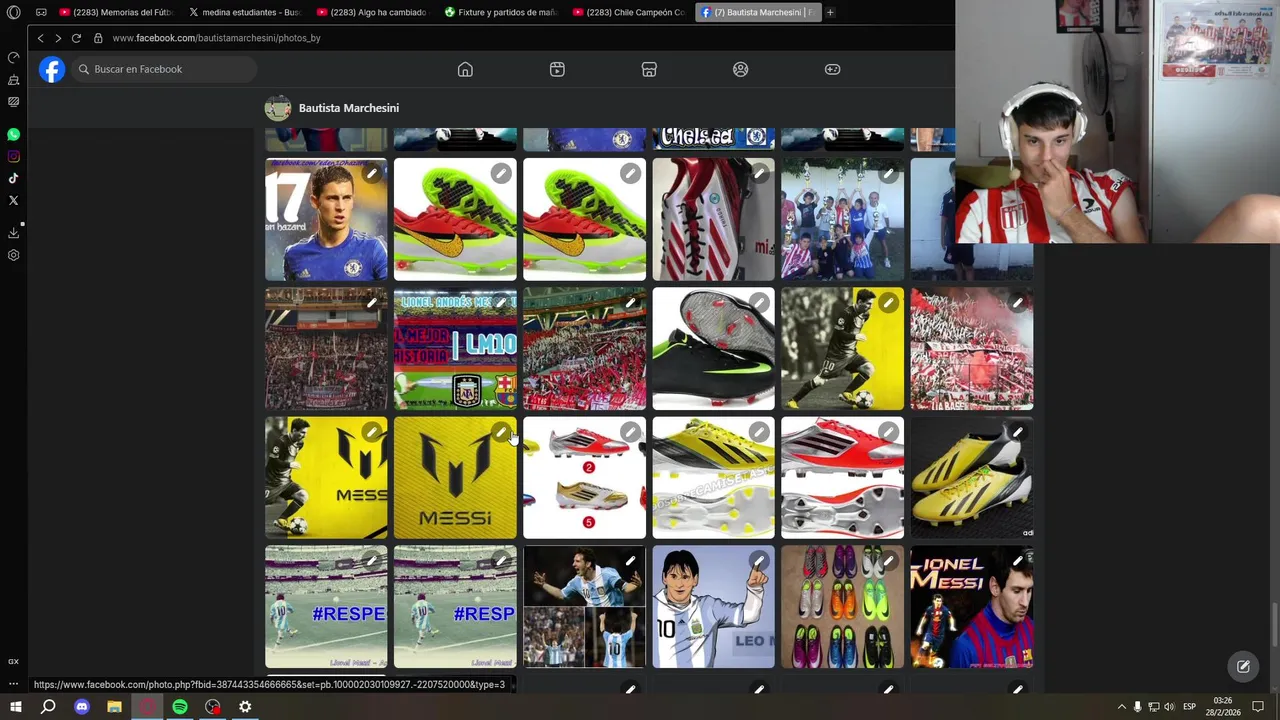Reload the page
The height and width of the screenshot is (720, 1280).
[x=76, y=38]
